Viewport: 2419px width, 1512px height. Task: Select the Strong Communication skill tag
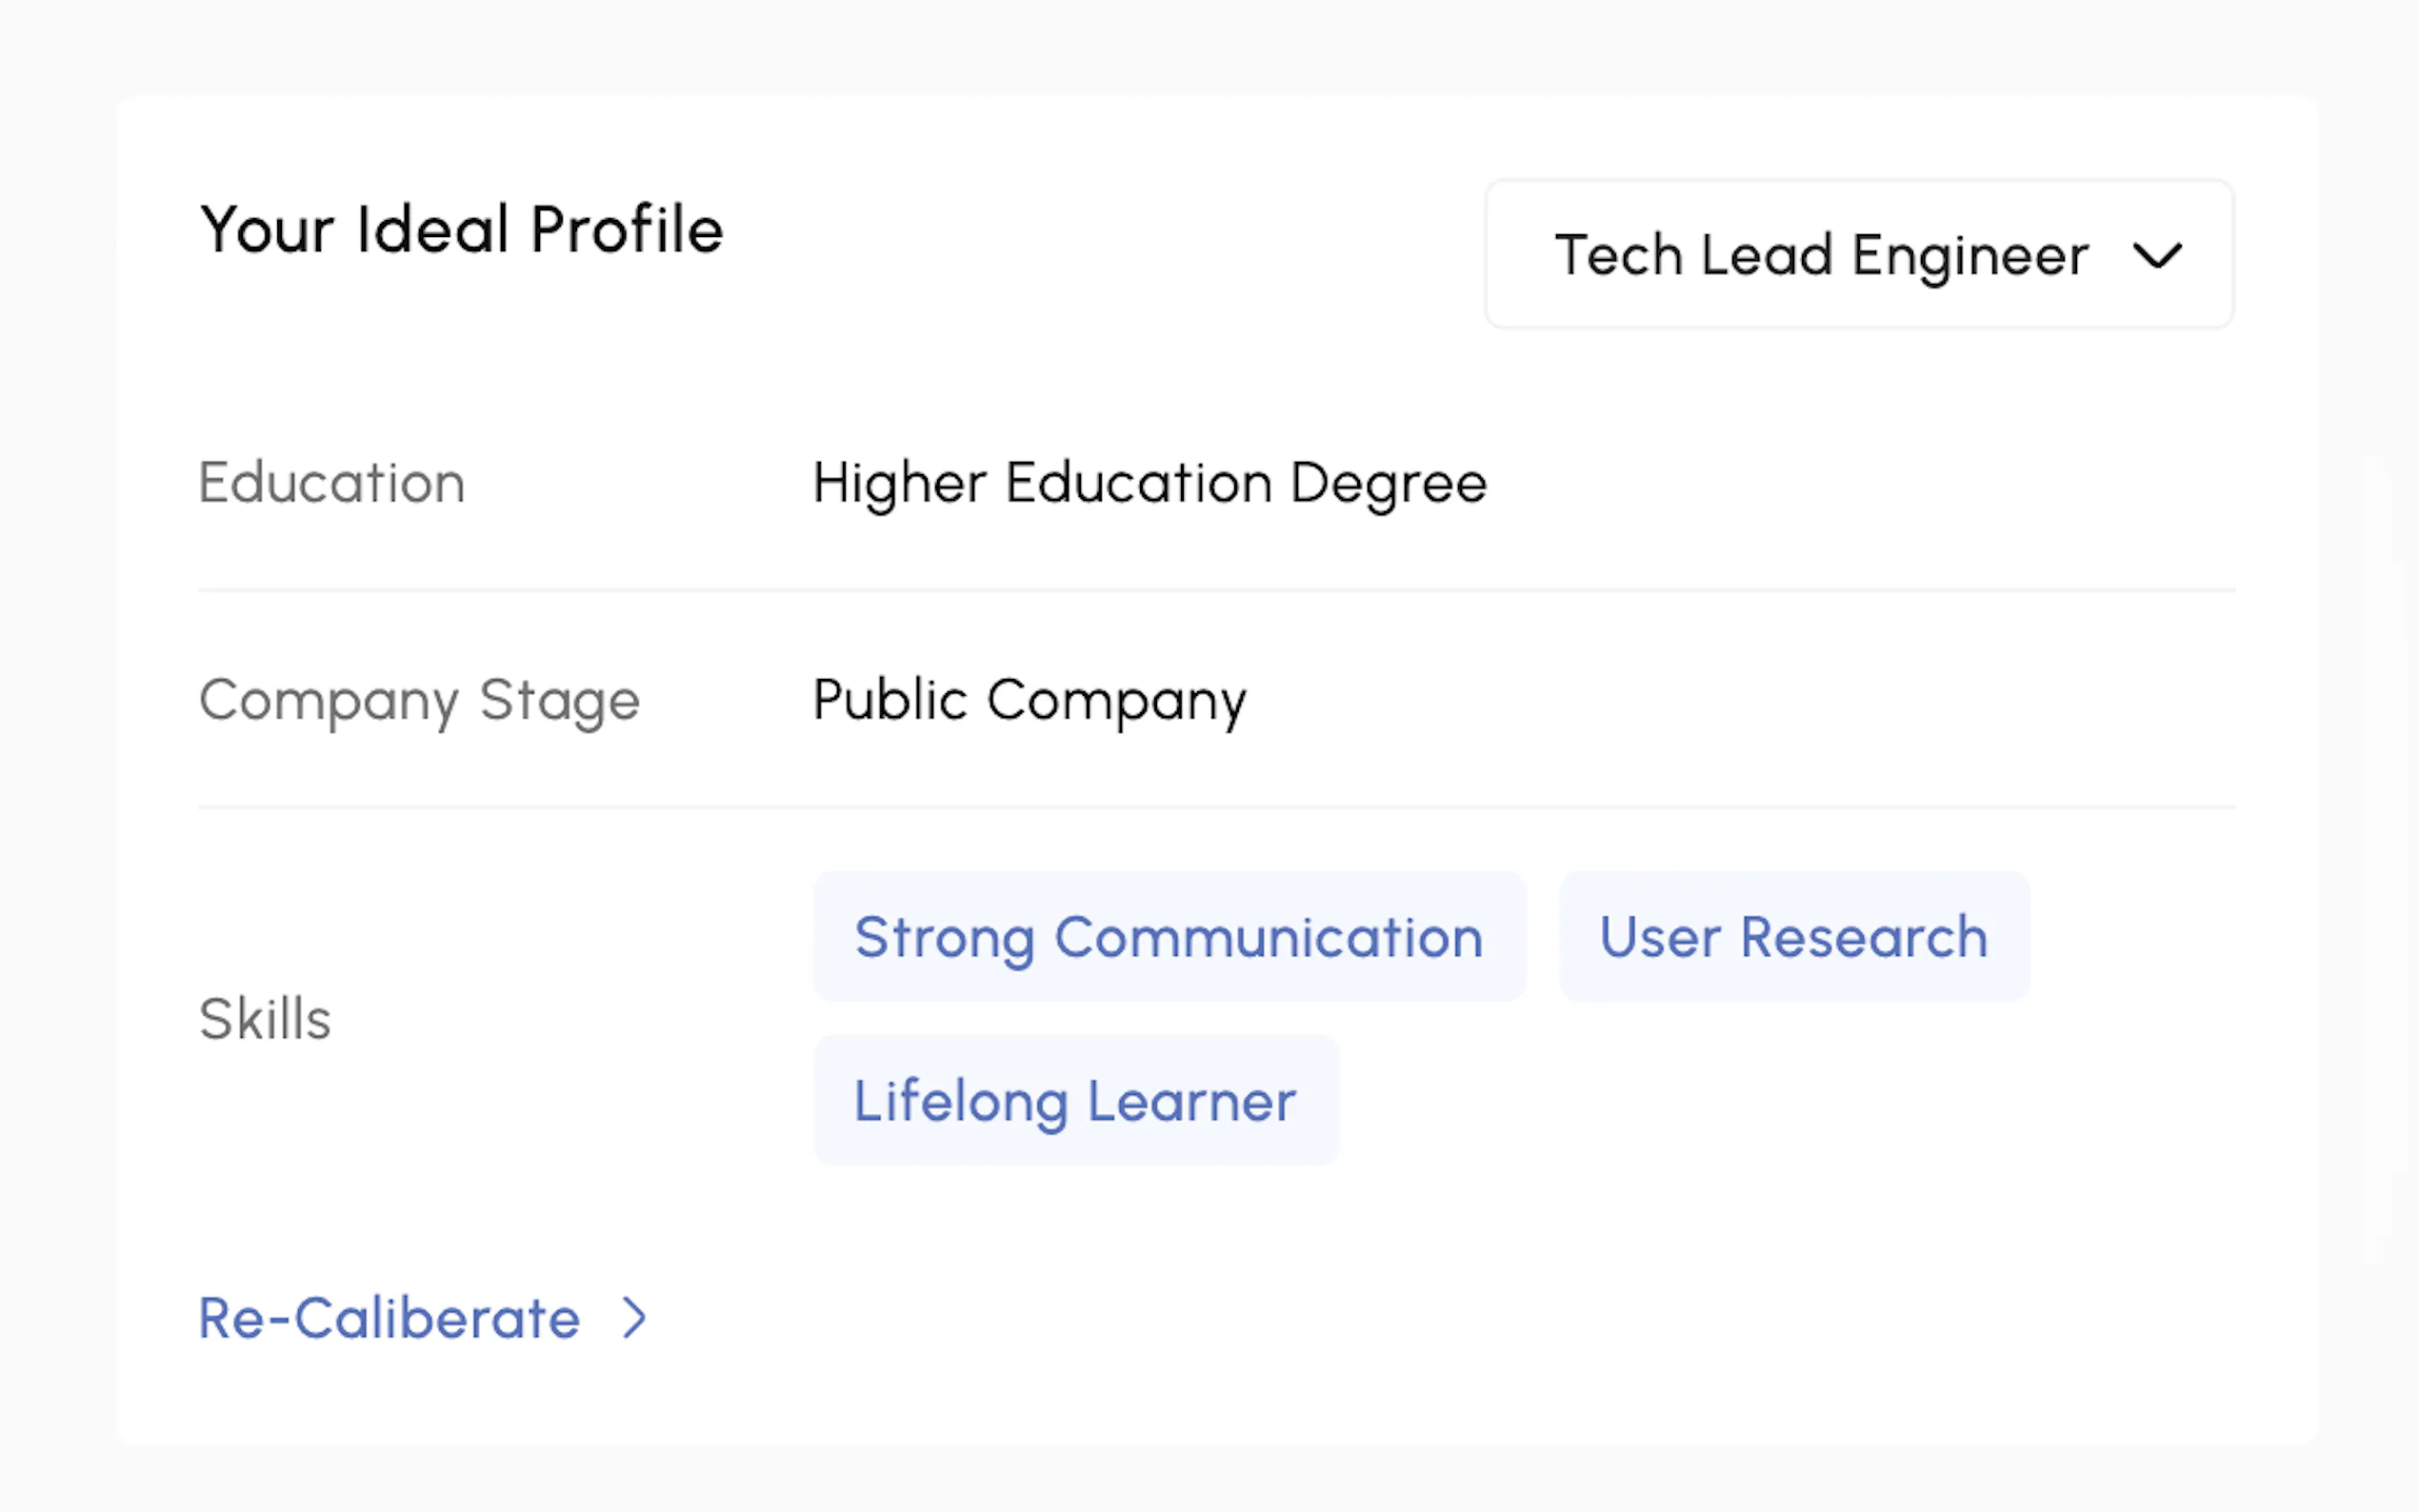click(1168, 937)
